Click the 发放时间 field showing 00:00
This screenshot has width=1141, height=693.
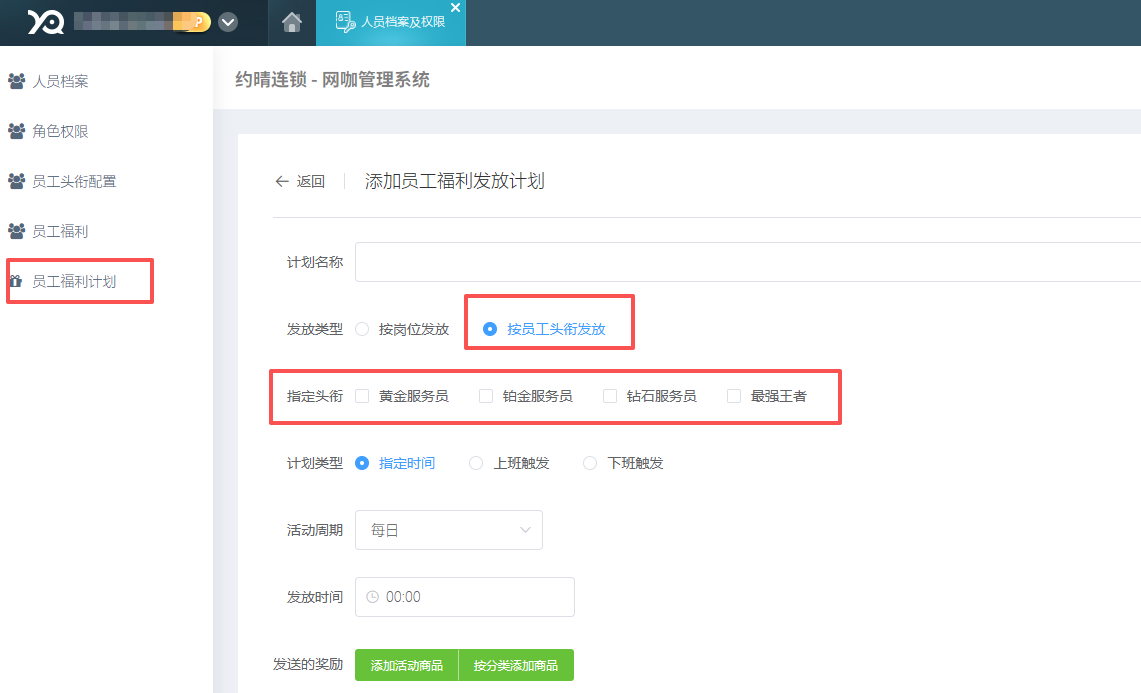click(x=465, y=597)
